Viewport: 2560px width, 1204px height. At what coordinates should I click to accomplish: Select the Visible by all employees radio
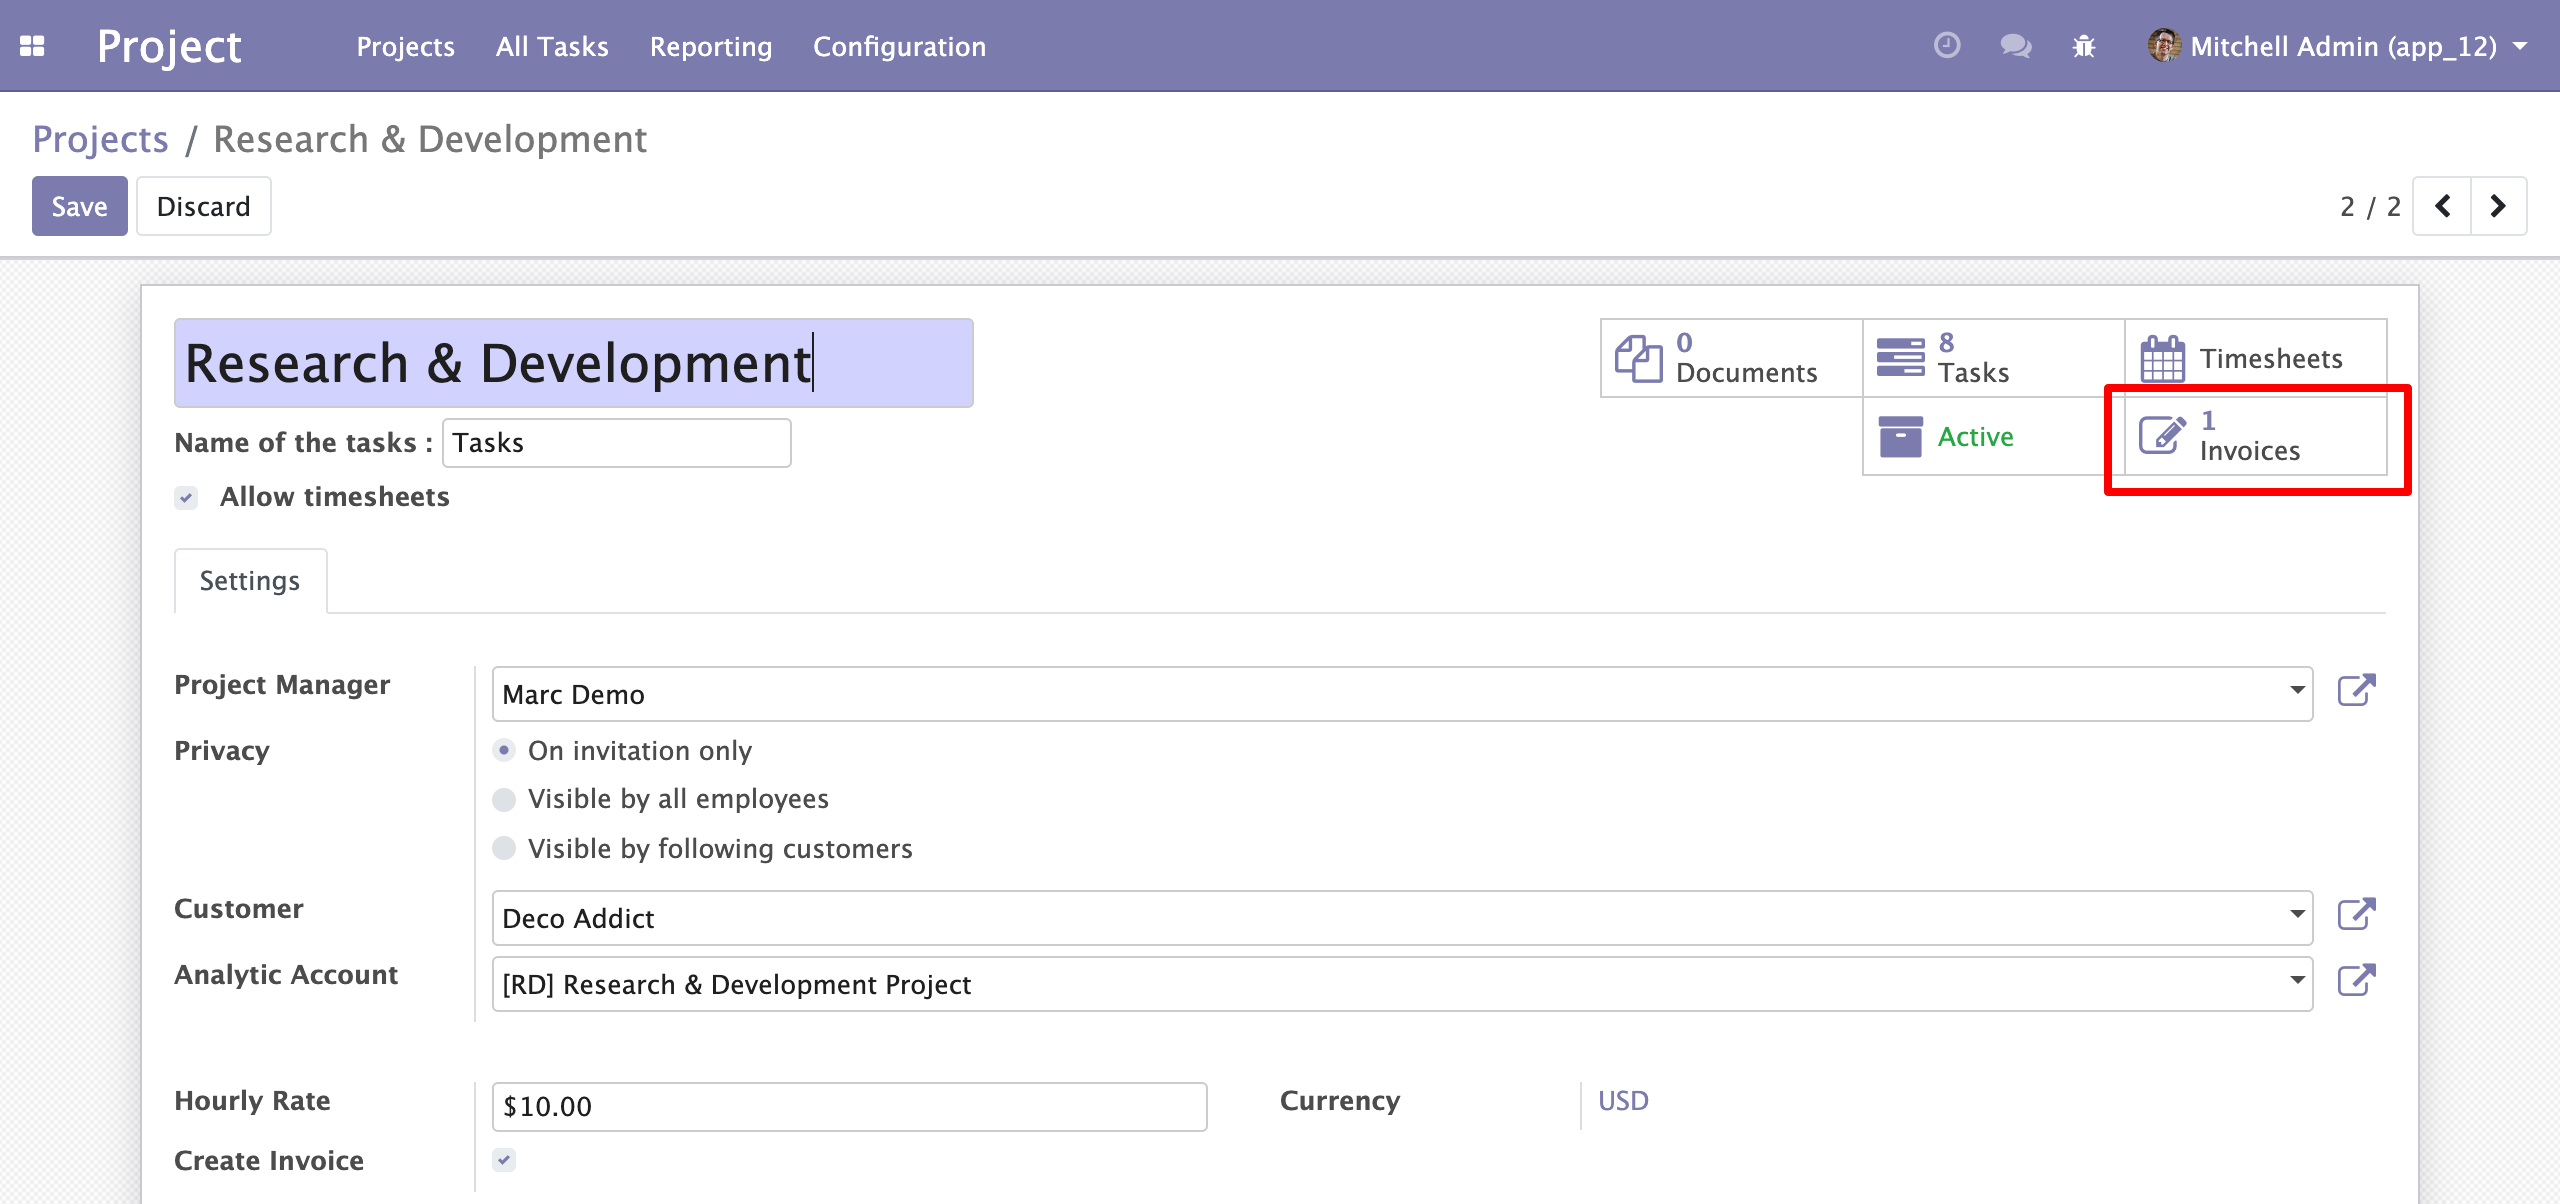pos(504,799)
